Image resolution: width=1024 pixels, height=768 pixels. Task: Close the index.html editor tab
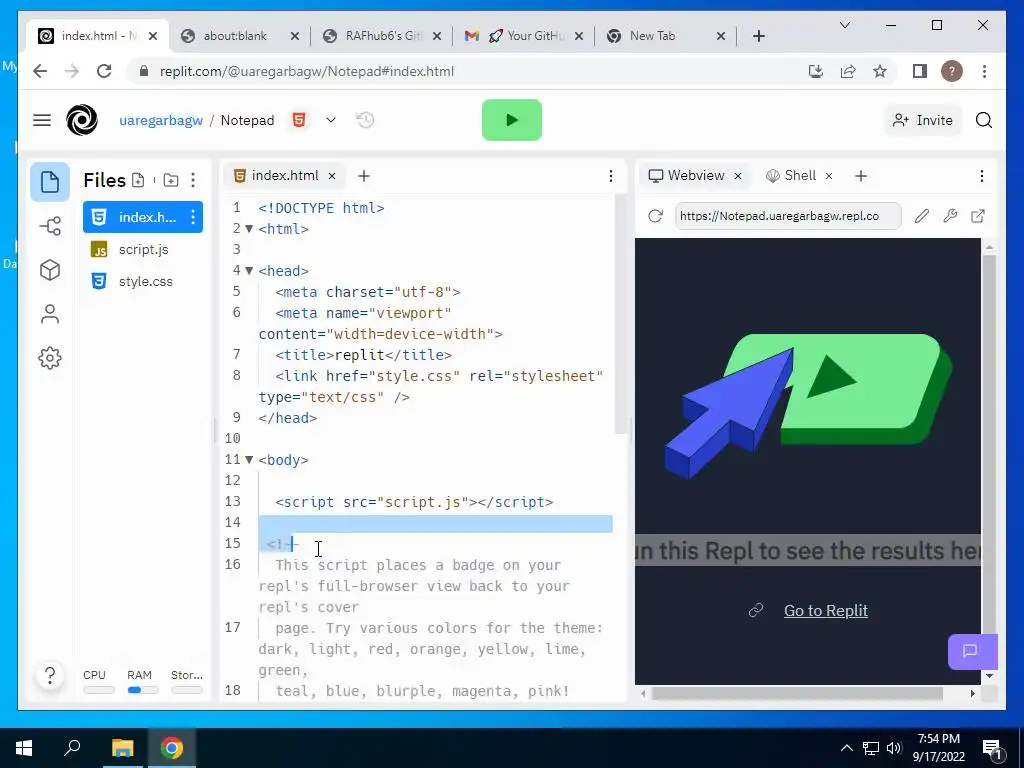click(x=332, y=176)
